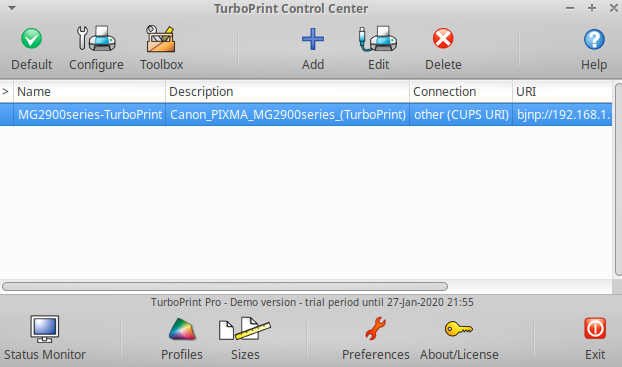This screenshot has width=622, height=367.
Task: Launch the Status Monitor
Action: (45, 338)
